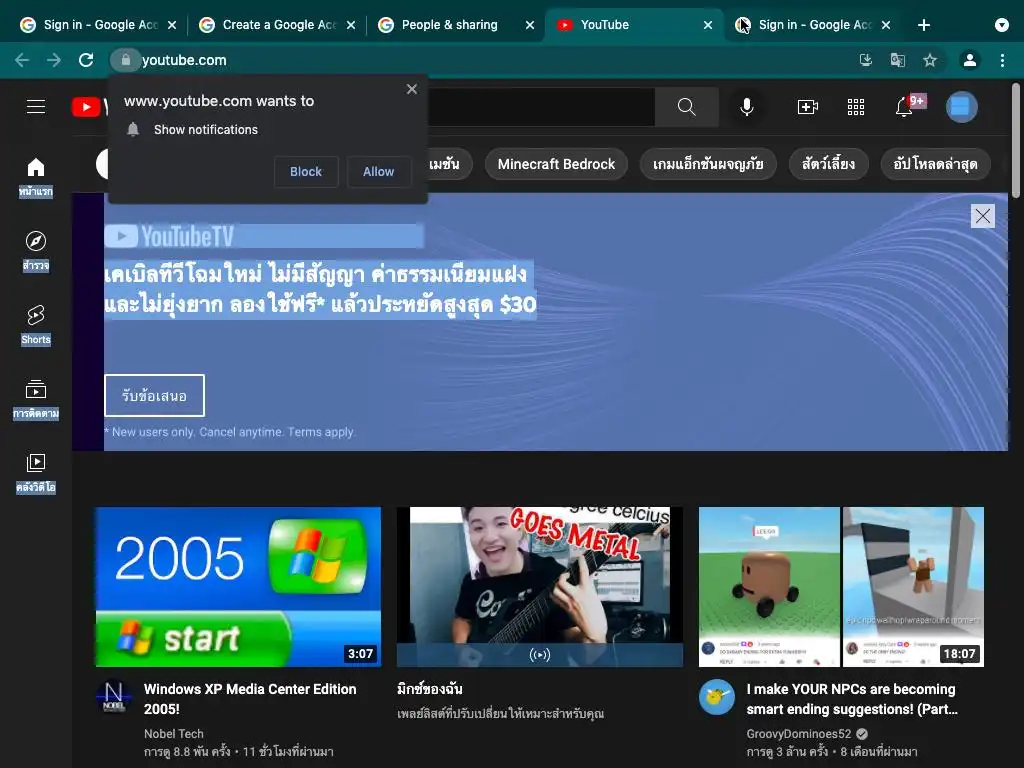Open I make YOUR NPCs video title
This screenshot has height=768, width=1024.
point(852,699)
